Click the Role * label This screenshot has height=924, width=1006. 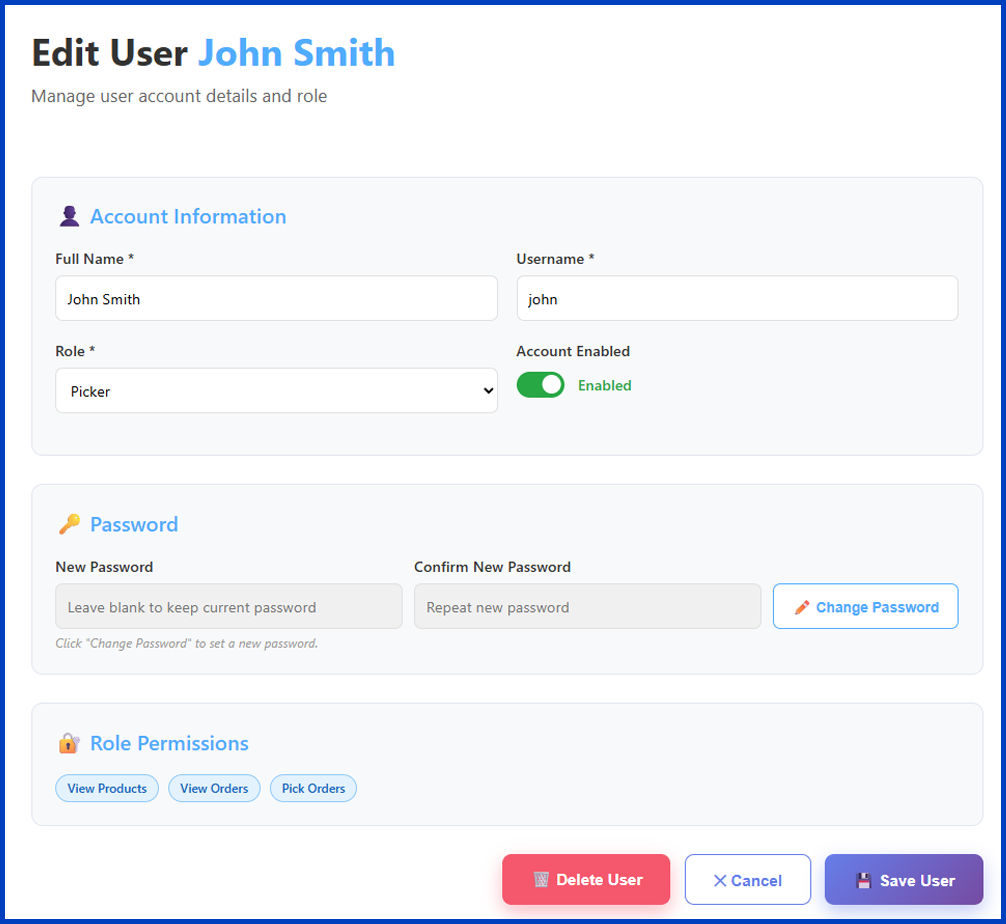tap(75, 351)
